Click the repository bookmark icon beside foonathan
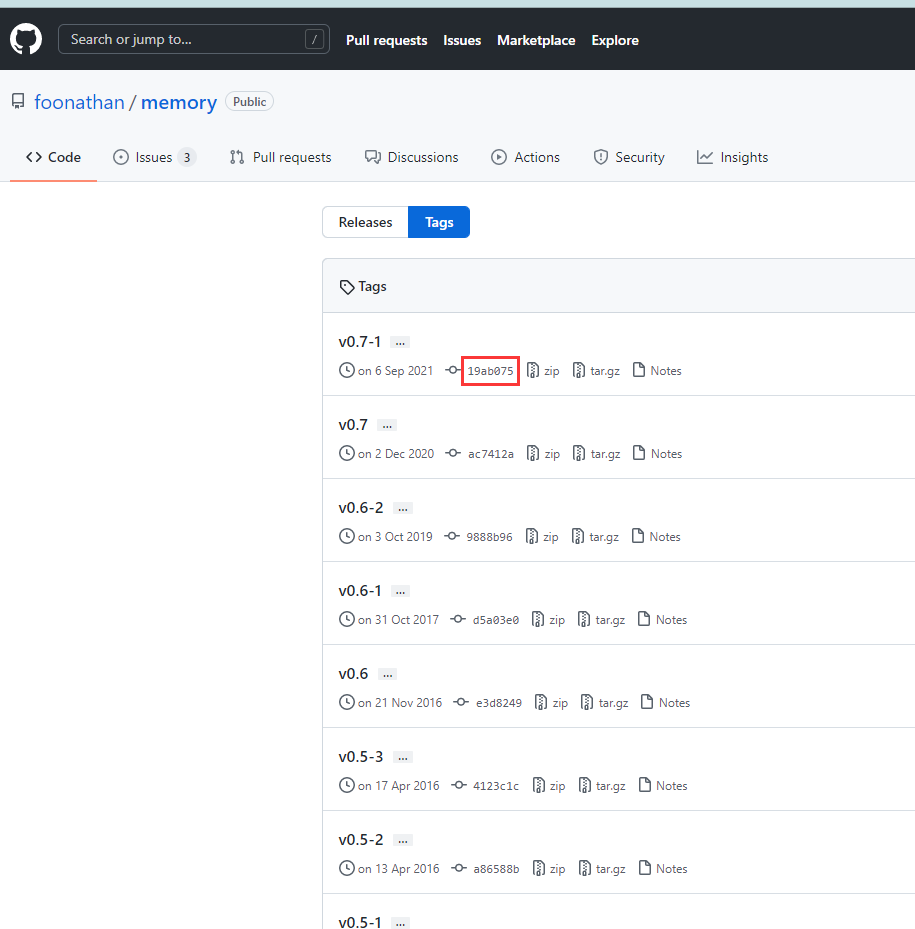This screenshot has width=915, height=929. click(17, 100)
